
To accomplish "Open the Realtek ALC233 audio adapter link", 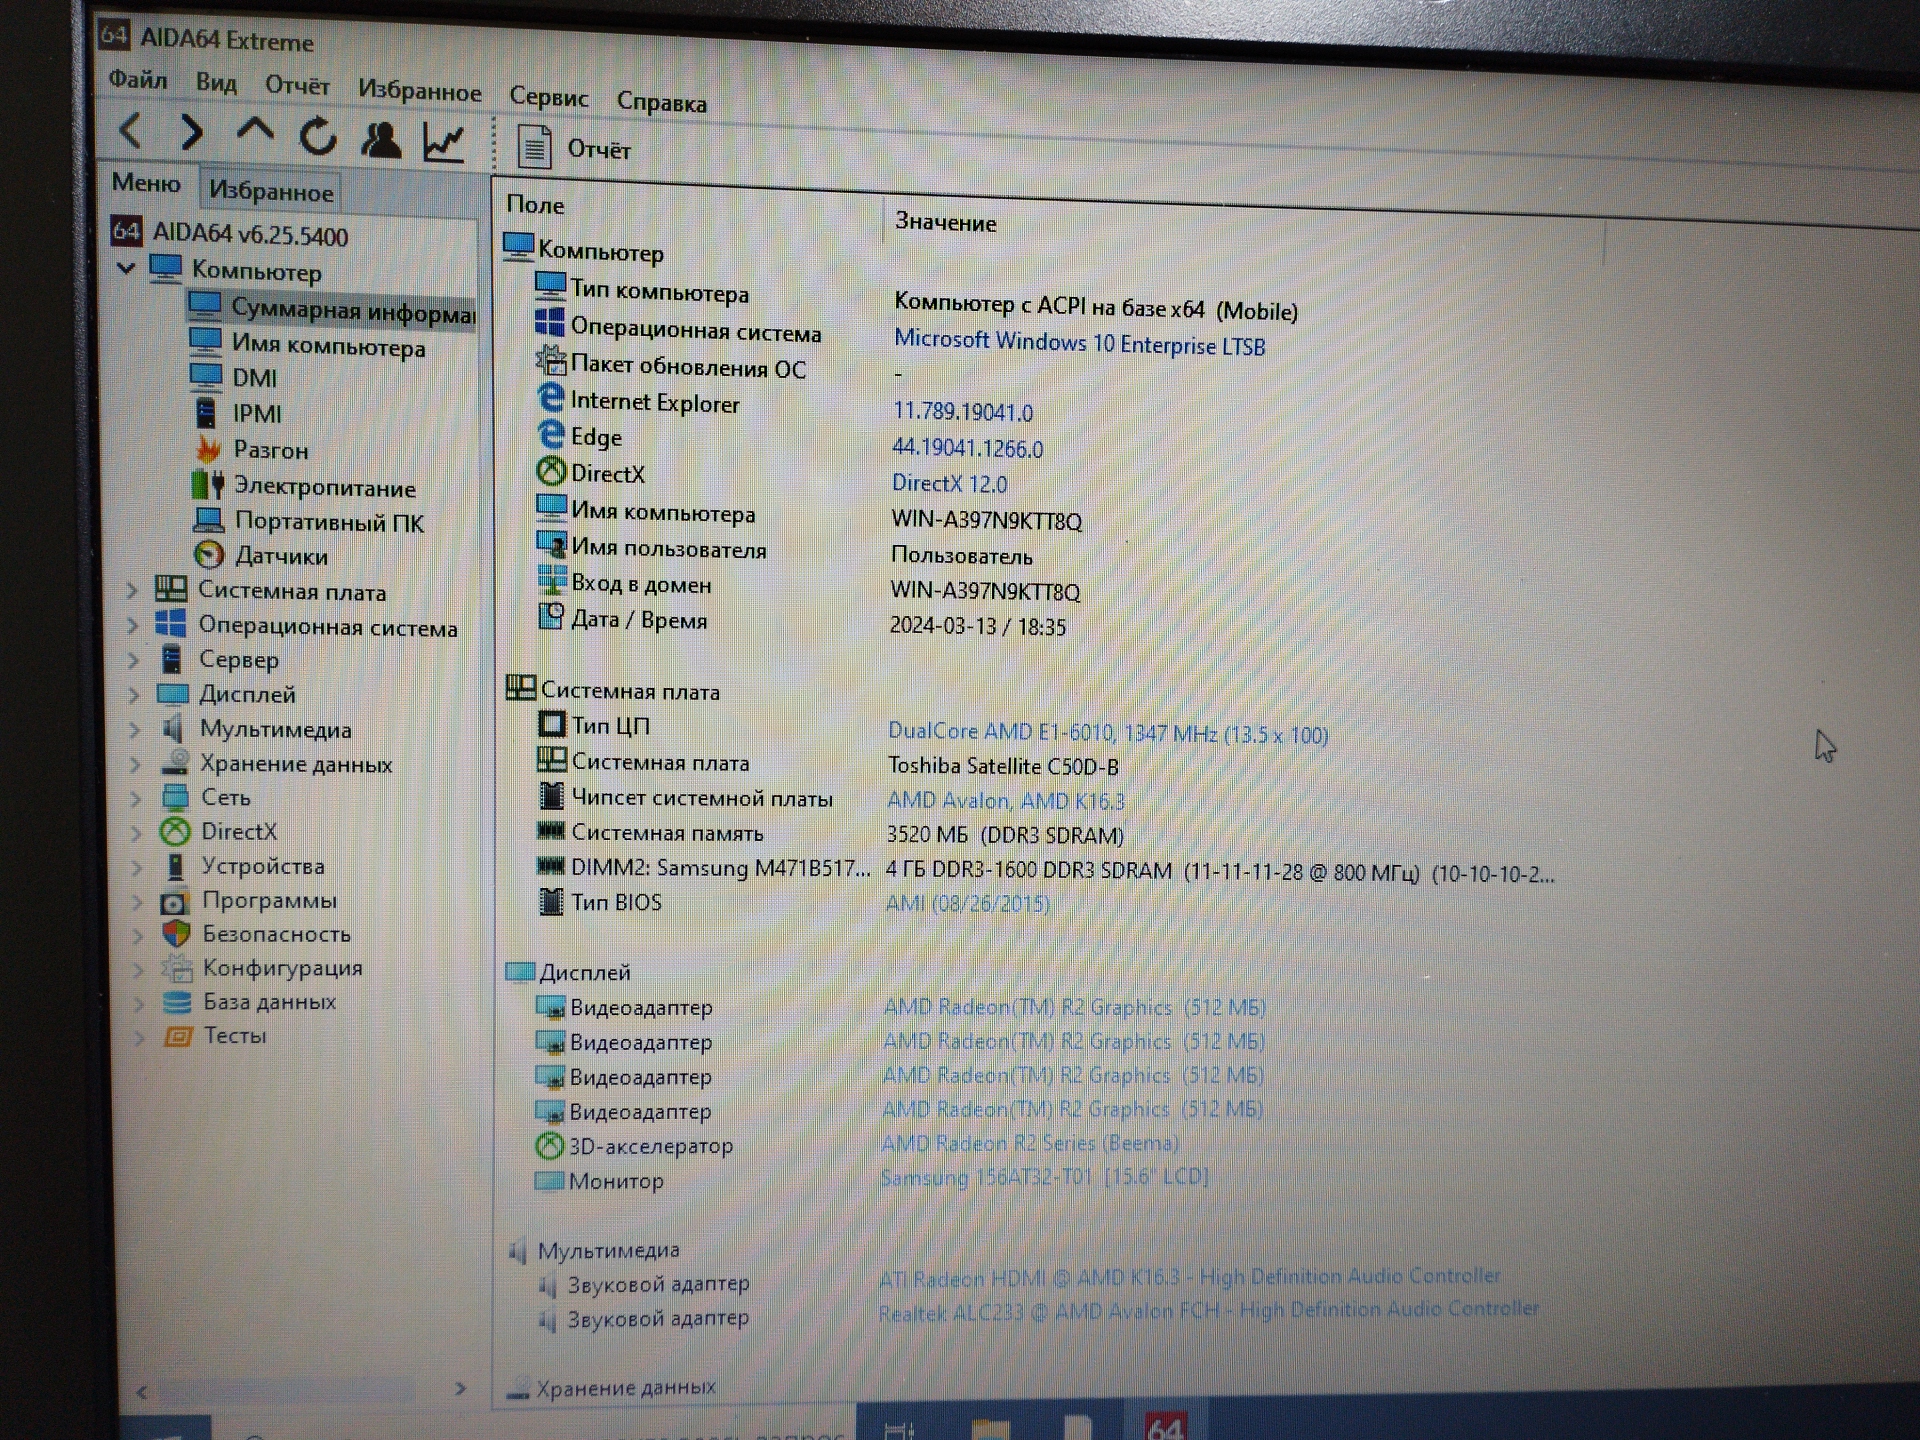I will click(x=1208, y=1310).
